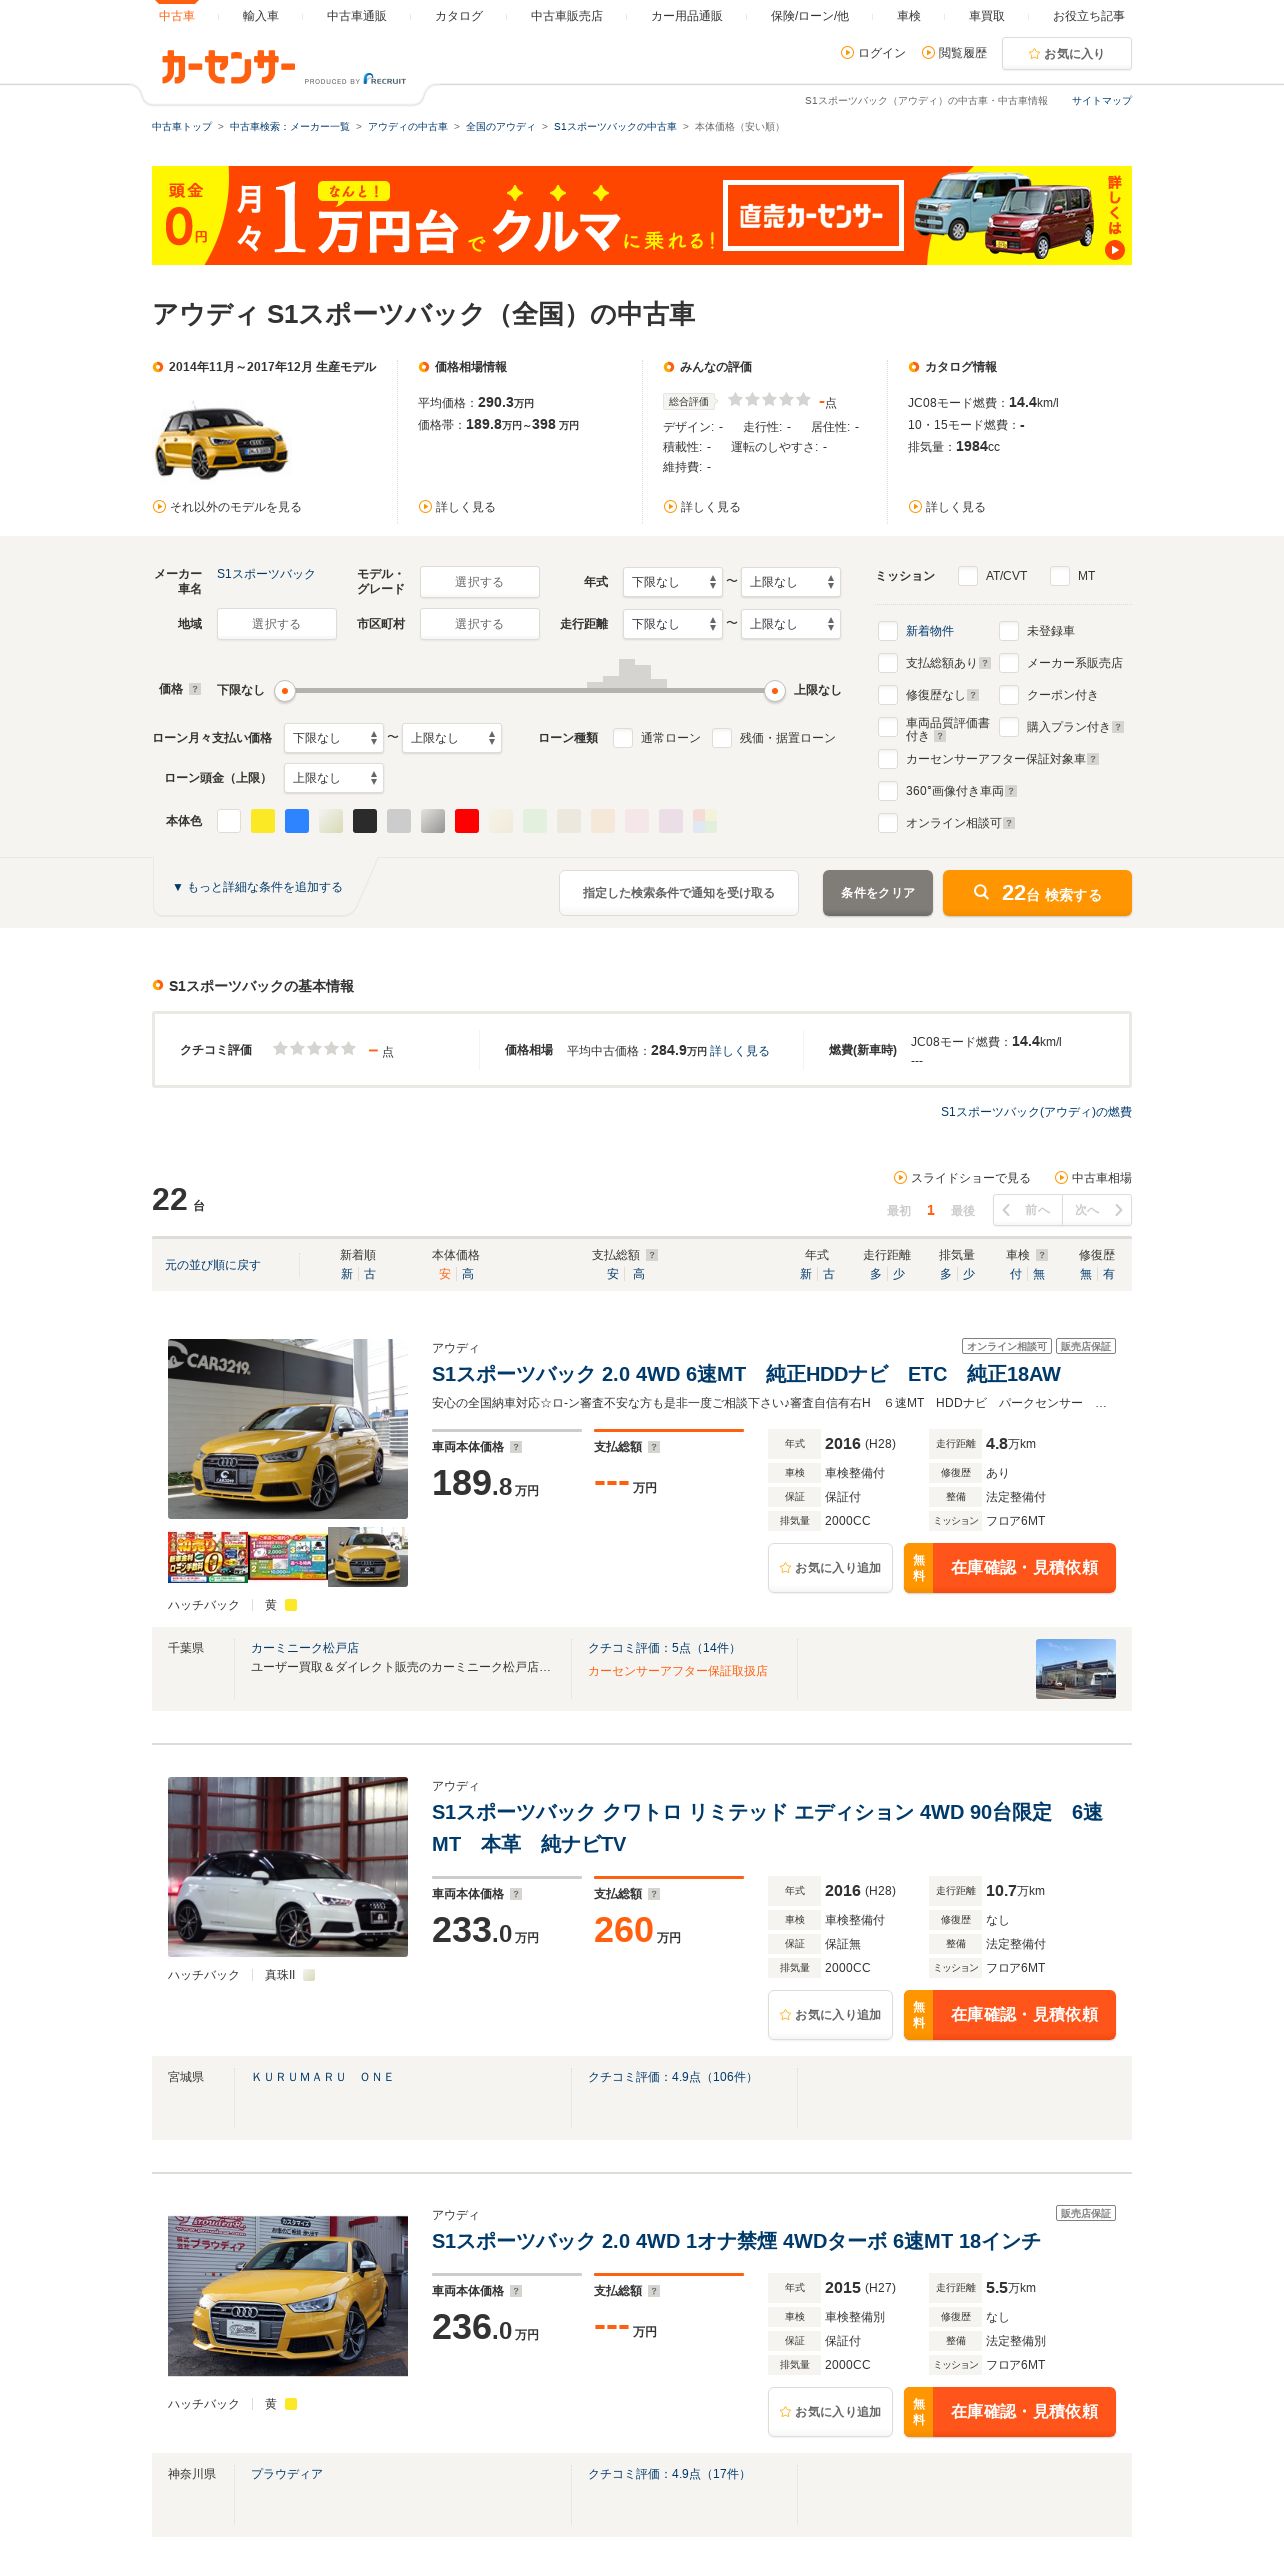Click help icon beside 購入プラン付き
Viewport: 1284px width, 2568px height.
click(1118, 727)
